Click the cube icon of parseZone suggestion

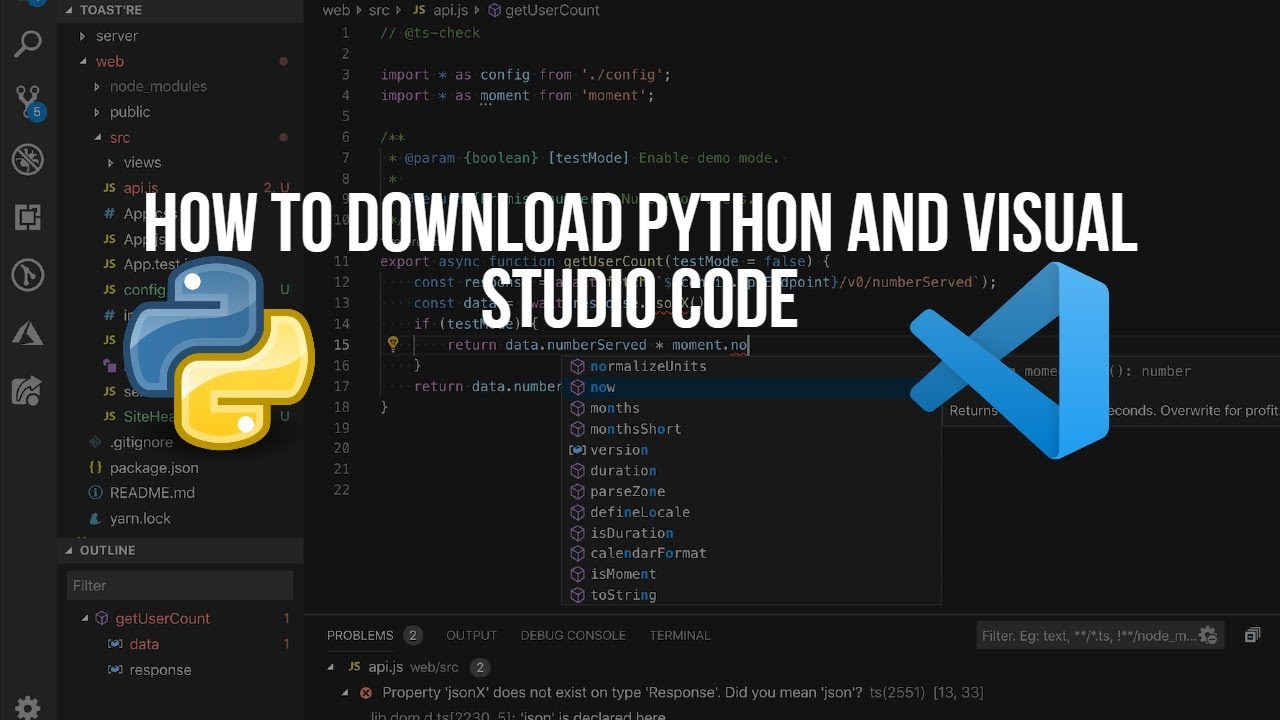coord(577,491)
